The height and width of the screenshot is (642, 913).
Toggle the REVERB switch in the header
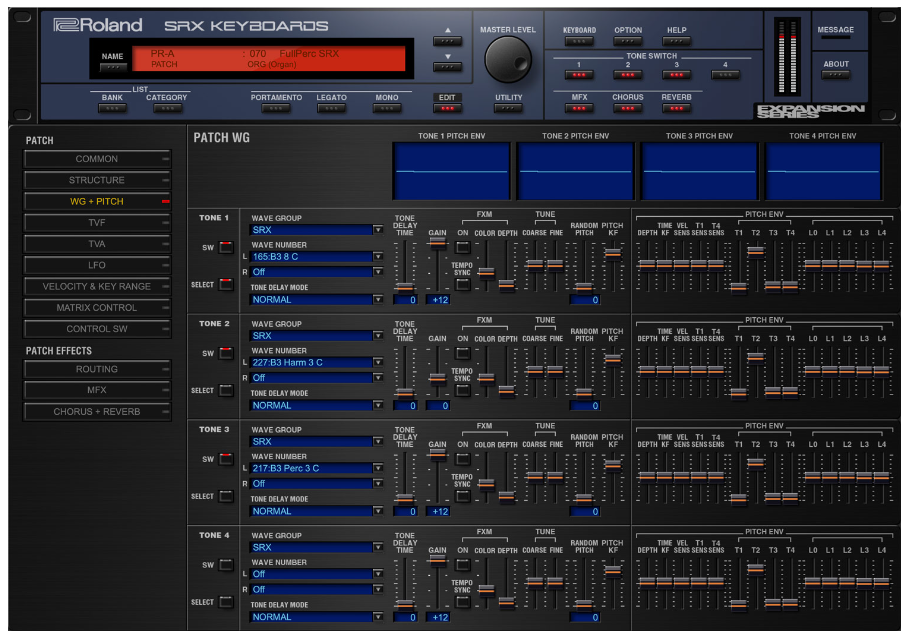(x=677, y=108)
